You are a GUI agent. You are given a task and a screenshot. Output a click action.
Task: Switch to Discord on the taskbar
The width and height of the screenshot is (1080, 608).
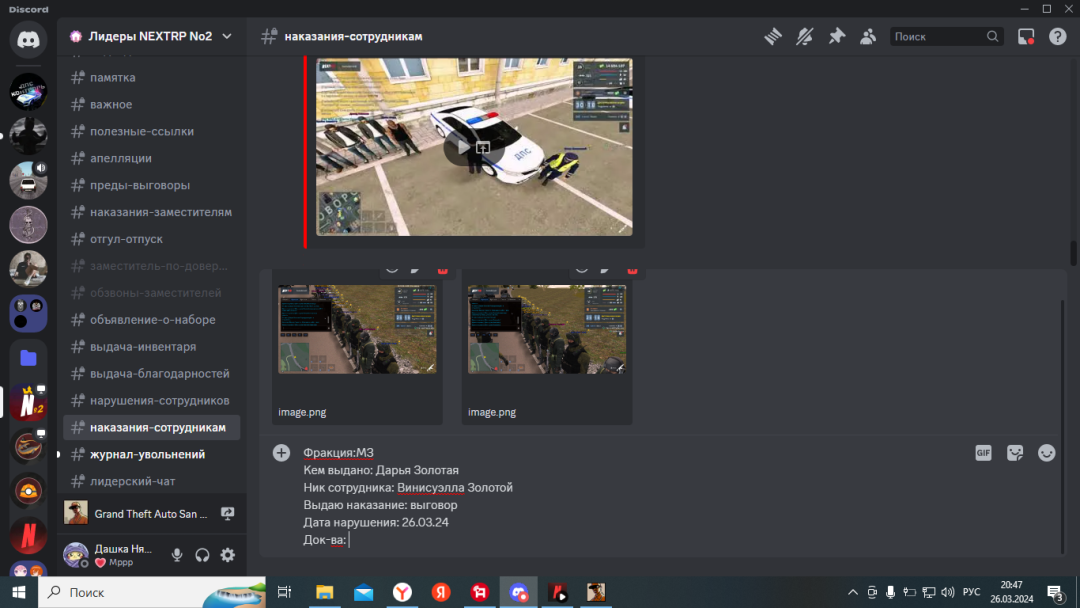pyautogui.click(x=519, y=592)
